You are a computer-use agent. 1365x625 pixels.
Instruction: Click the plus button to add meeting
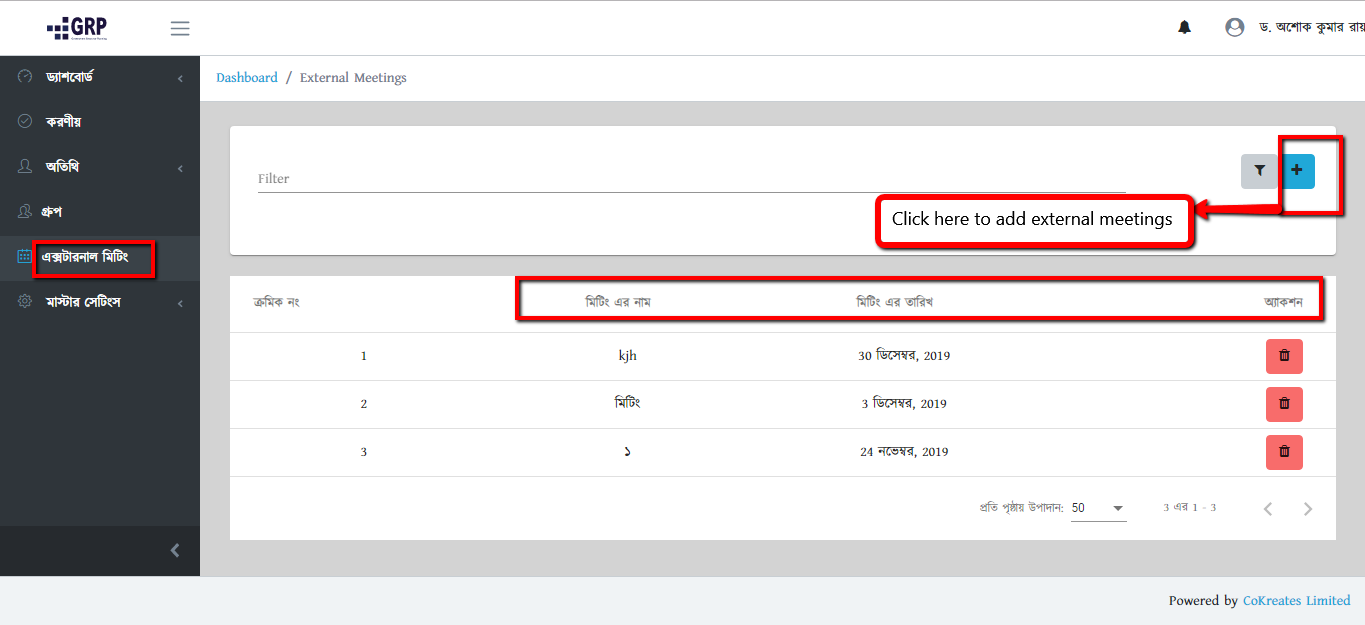1297,171
